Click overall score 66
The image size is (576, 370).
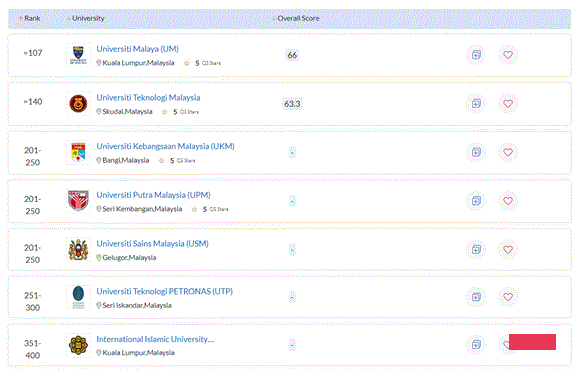(292, 55)
